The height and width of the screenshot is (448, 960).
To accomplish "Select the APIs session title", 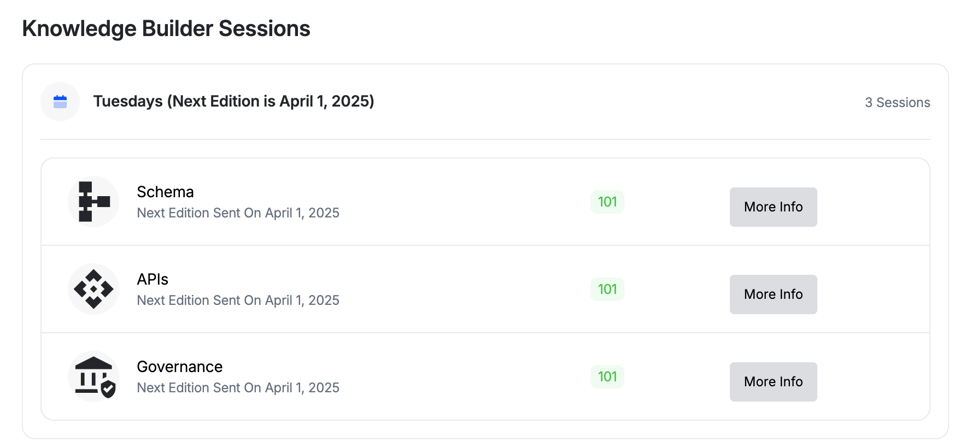I will (152, 279).
